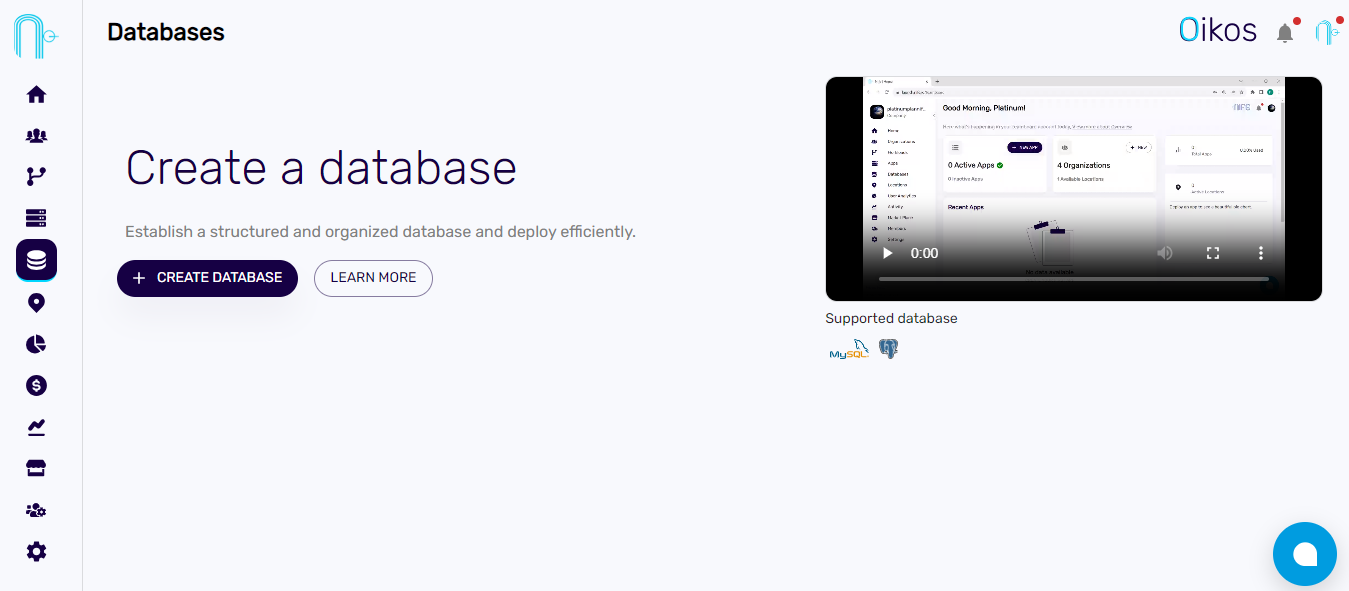Select the billing dollar icon
The image size is (1349, 591).
click(36, 385)
